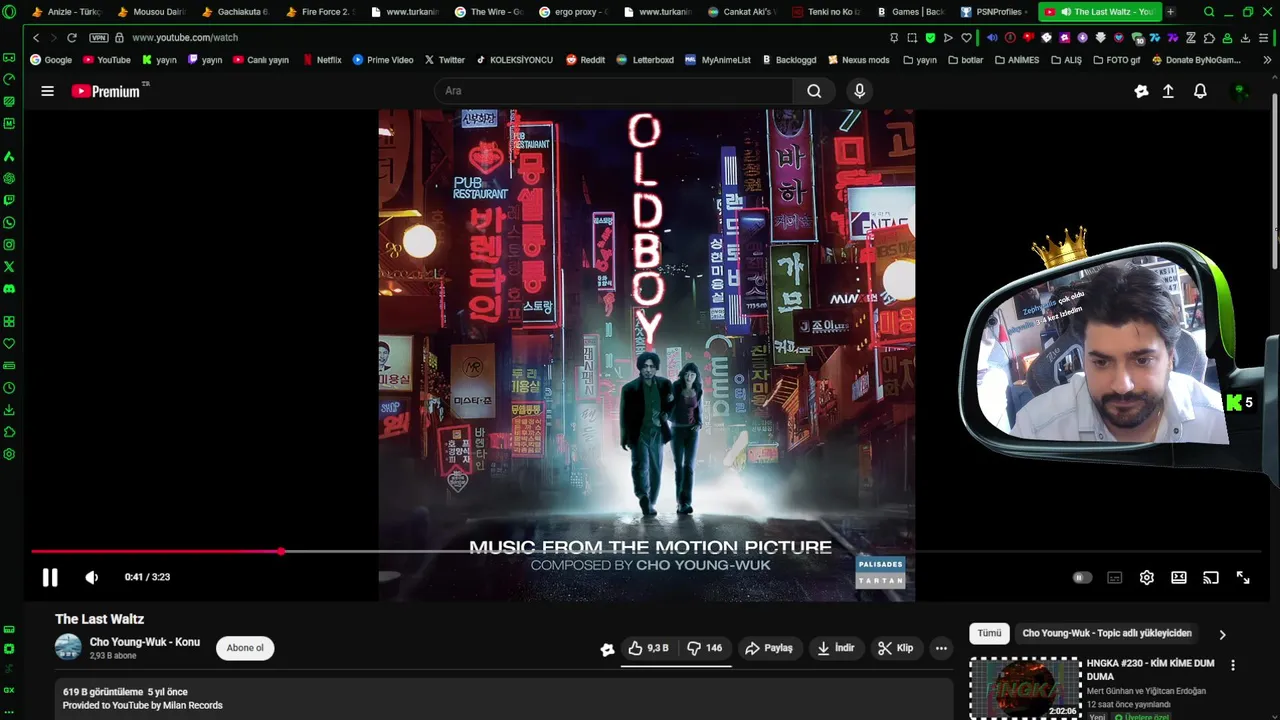Expand more filter chips with right chevron
The height and width of the screenshot is (720, 1280).
[x=1222, y=634]
